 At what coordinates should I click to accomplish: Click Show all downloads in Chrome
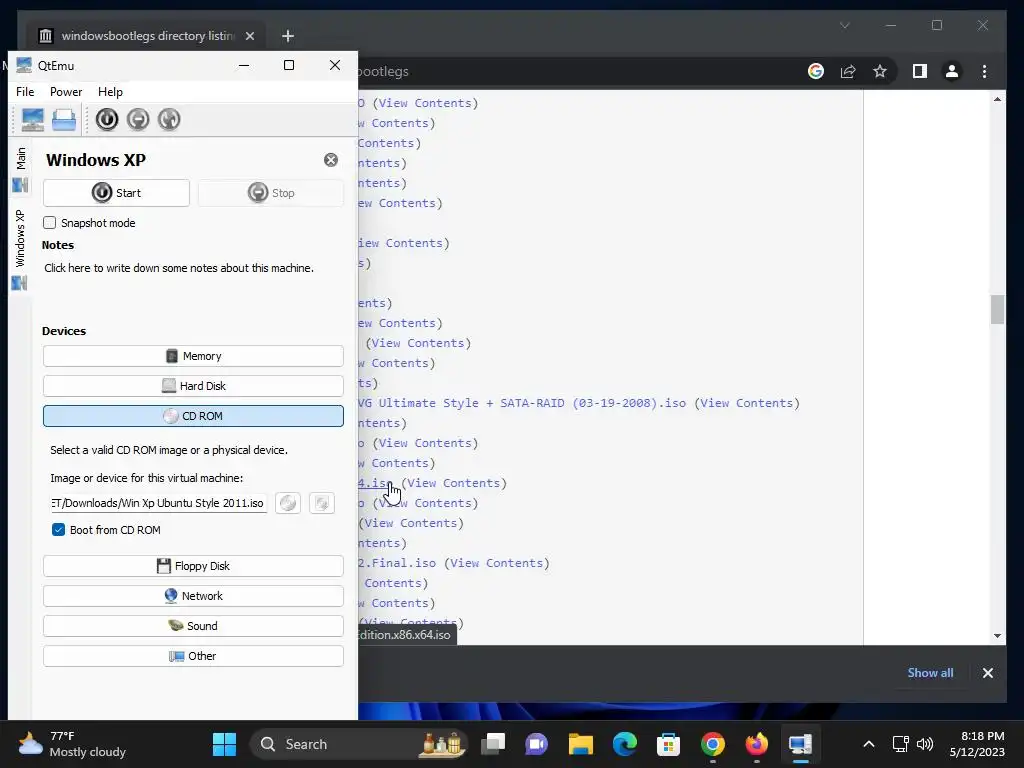(930, 673)
